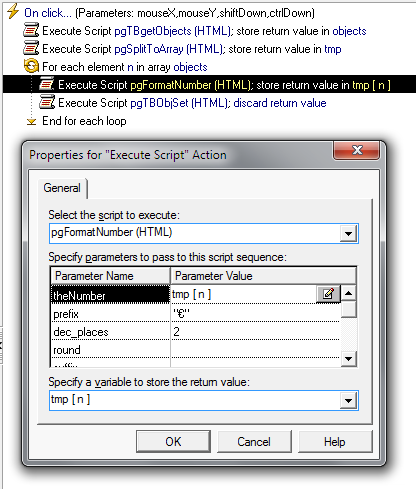The height and width of the screenshot is (489, 416).
Task: Click the parameter list scrollbar thumb
Action: pos(349,309)
